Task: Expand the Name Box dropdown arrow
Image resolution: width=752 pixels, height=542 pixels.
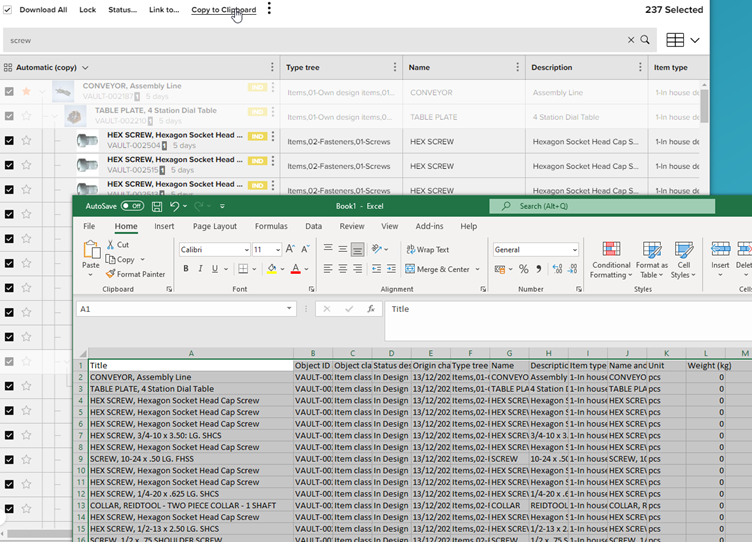Action: coord(289,308)
